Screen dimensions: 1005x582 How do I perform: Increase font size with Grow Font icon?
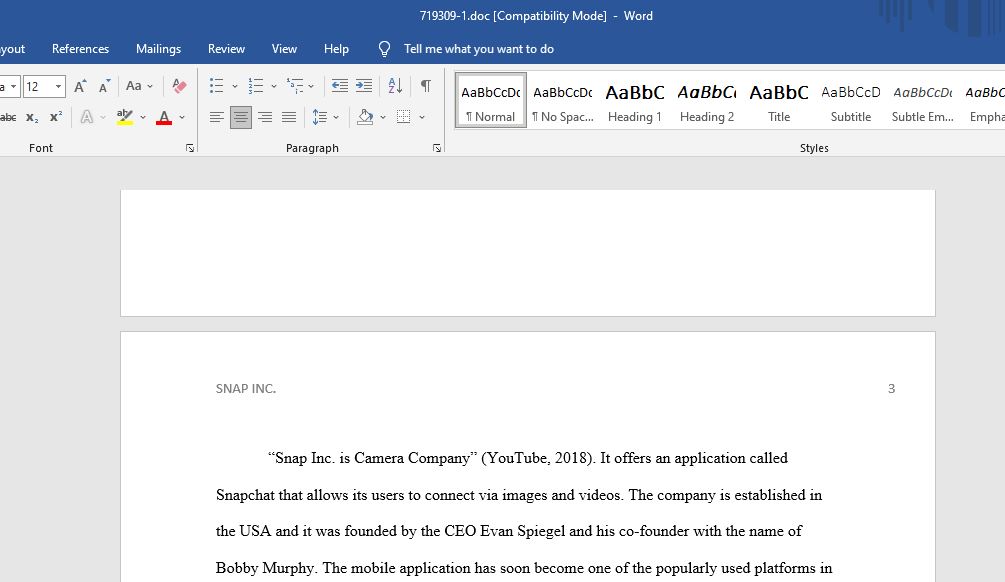[80, 86]
